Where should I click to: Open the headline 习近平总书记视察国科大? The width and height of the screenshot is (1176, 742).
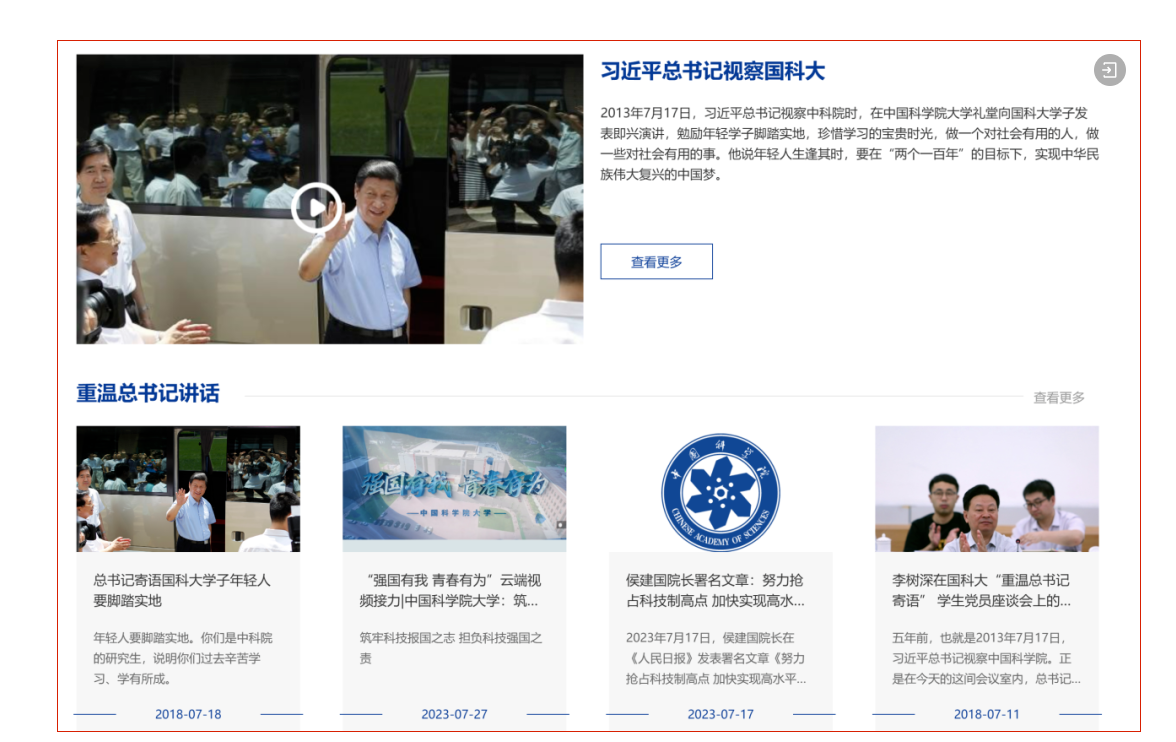click(712, 71)
